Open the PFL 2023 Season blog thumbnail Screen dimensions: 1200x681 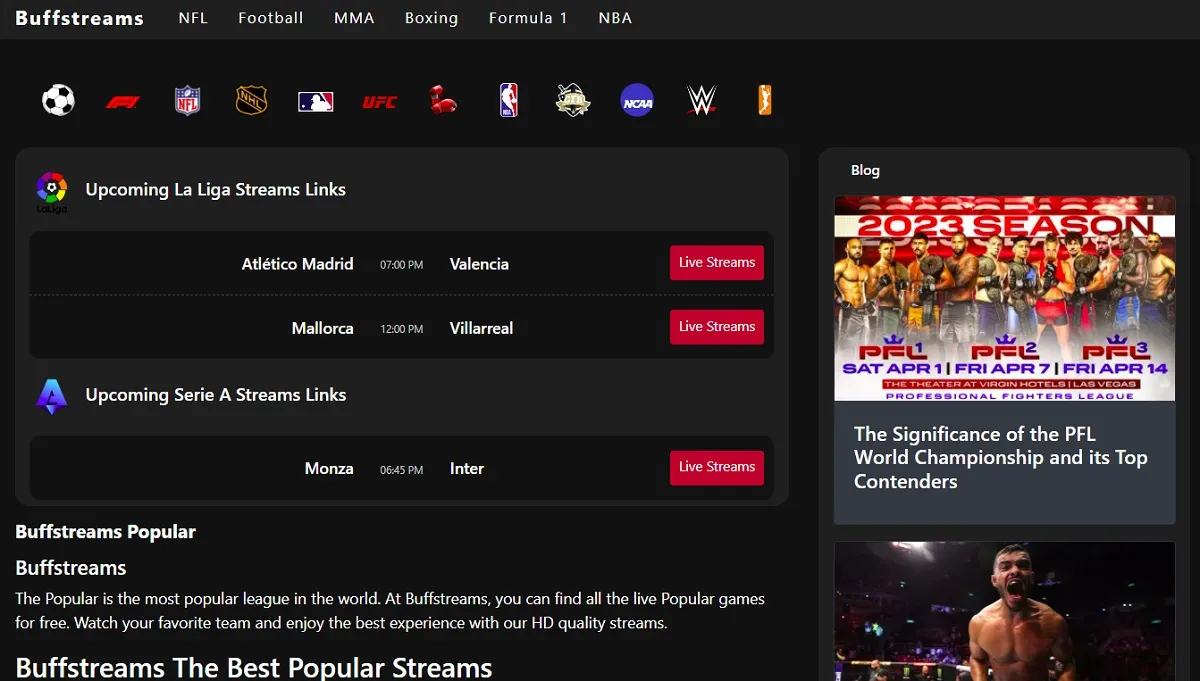[x=1005, y=298]
